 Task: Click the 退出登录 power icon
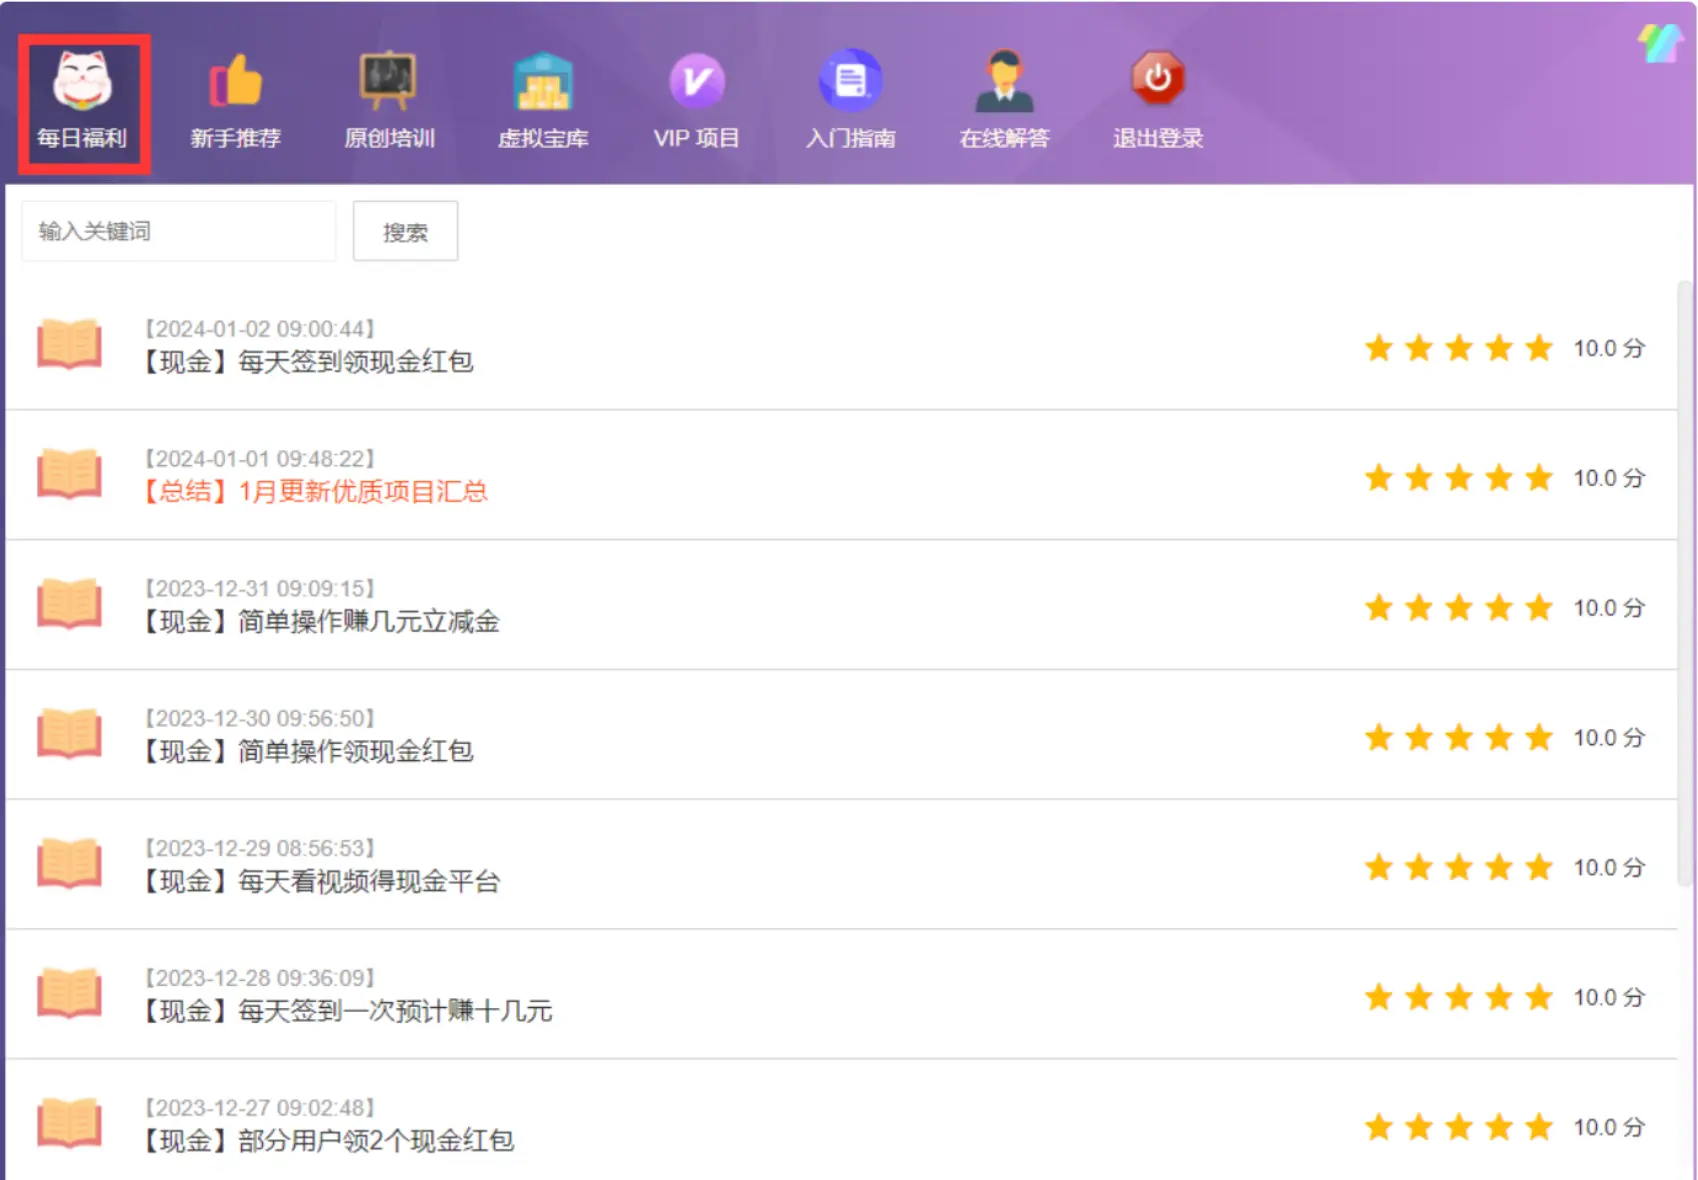pos(1158,78)
